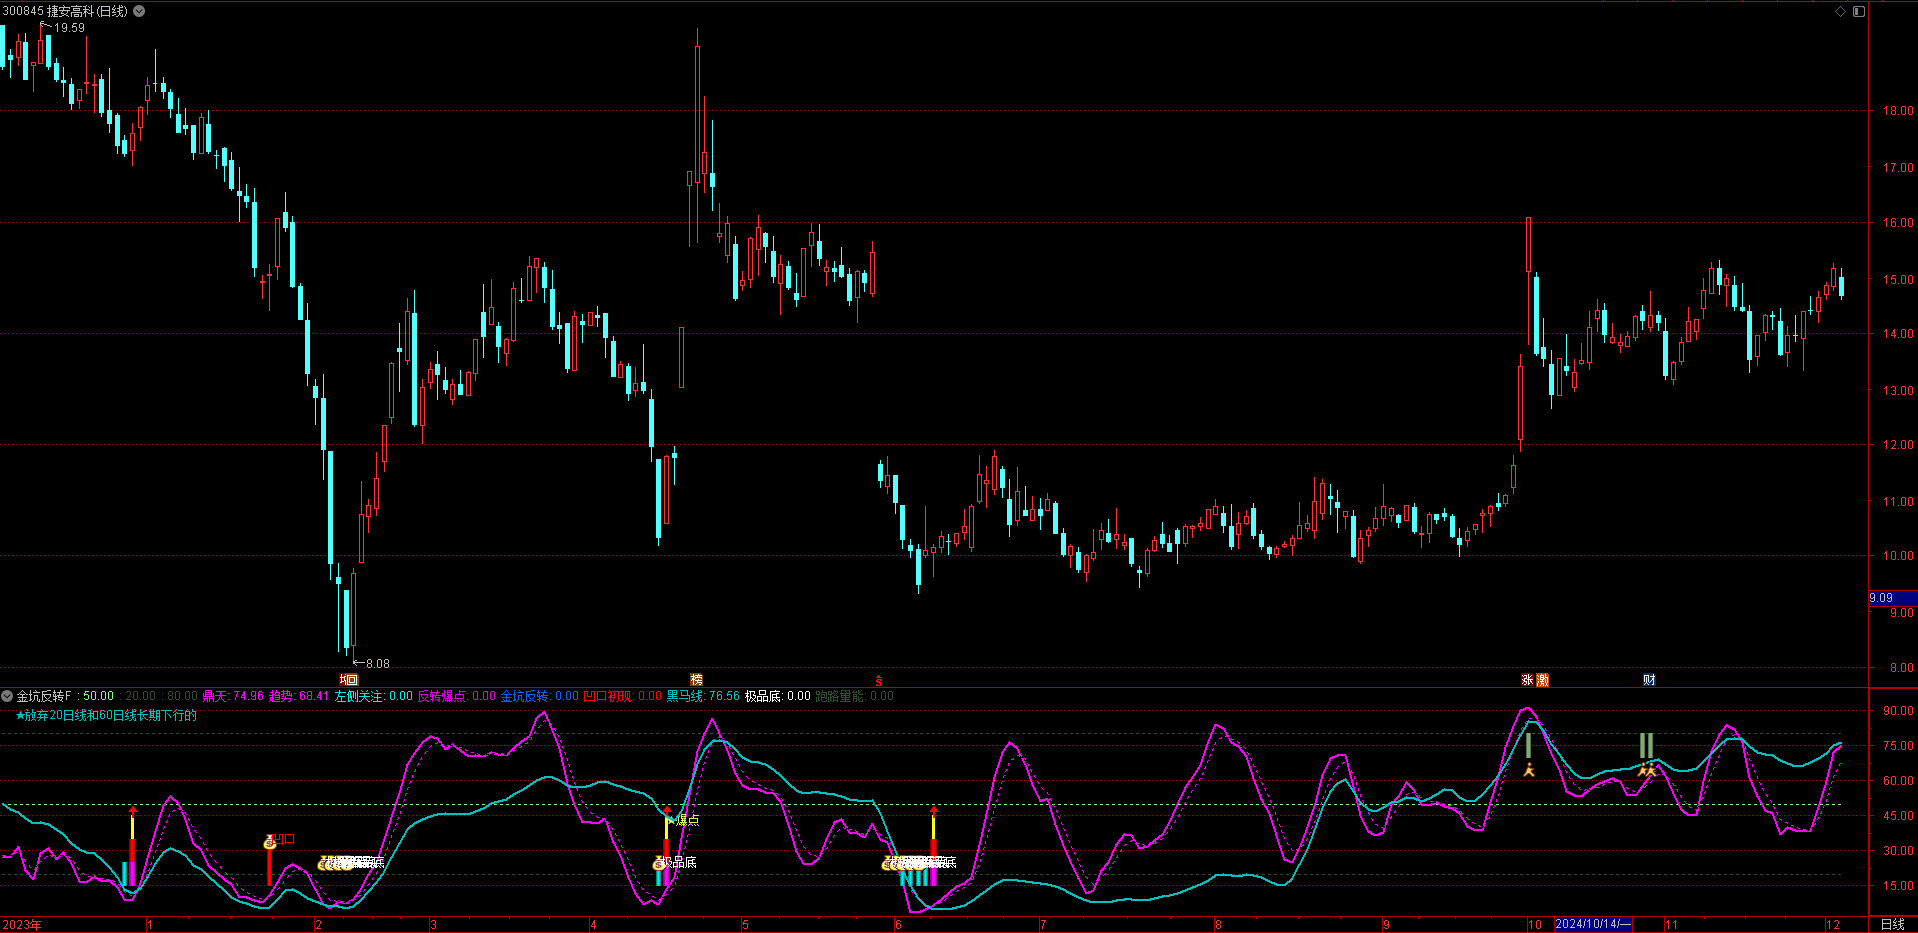Click the 黑马线: 76.56 indicator value

703,696
